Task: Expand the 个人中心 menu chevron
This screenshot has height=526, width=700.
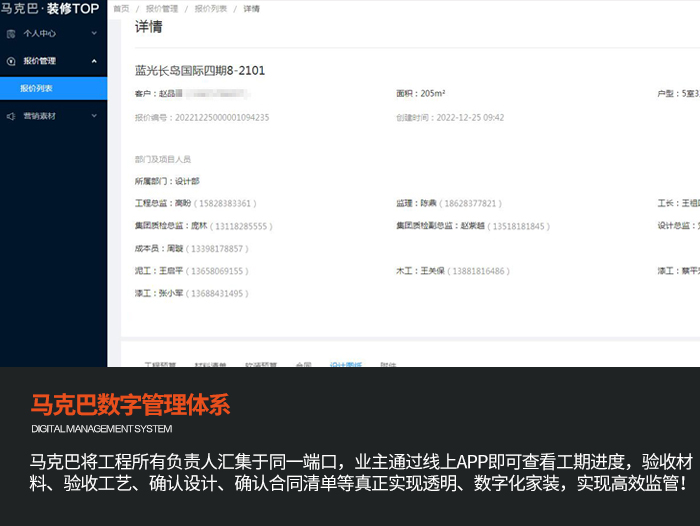Action: pos(94,33)
